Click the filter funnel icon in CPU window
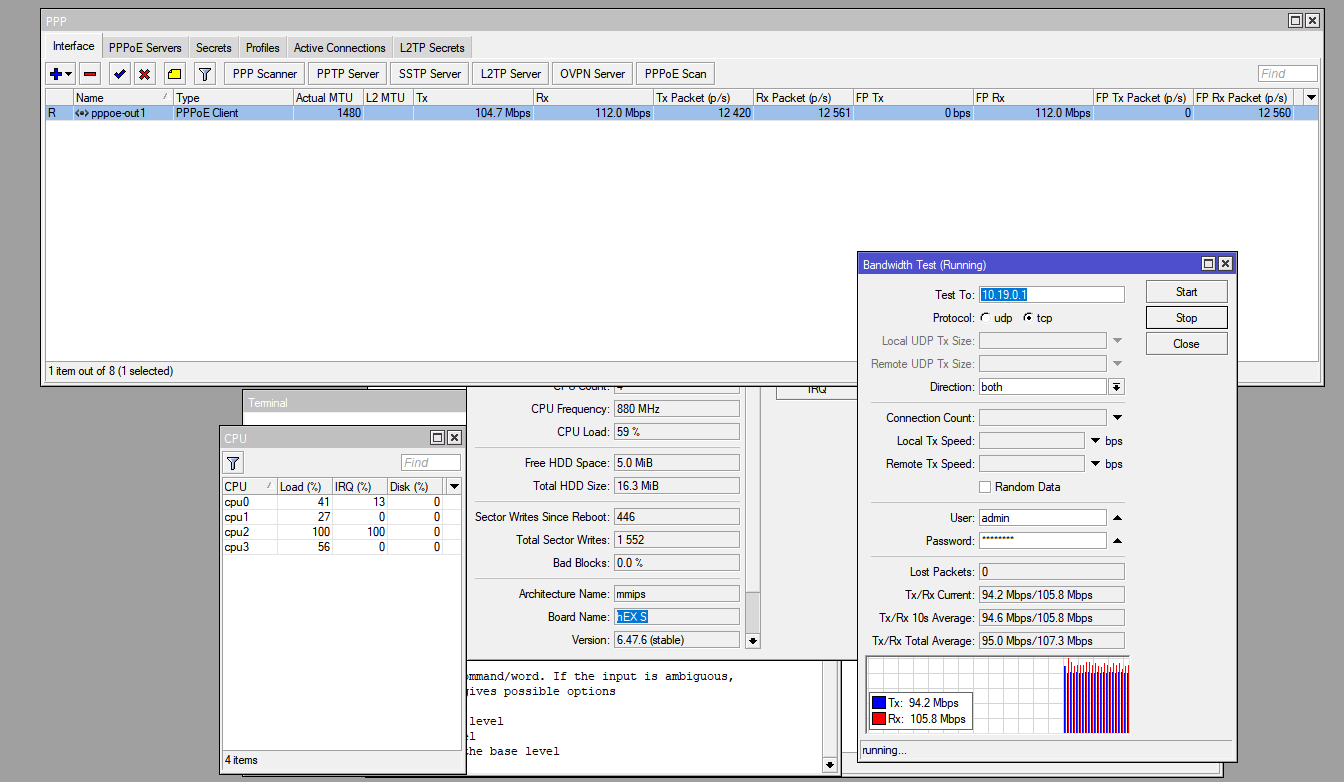The image size is (1344, 782). (233, 463)
